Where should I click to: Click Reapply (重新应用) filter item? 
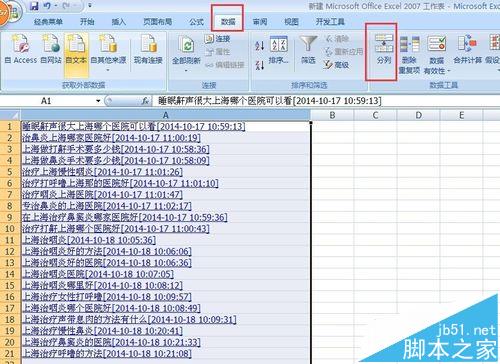(x=343, y=52)
